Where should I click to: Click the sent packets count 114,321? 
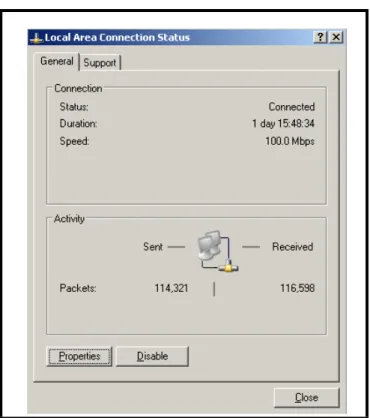[171, 288]
